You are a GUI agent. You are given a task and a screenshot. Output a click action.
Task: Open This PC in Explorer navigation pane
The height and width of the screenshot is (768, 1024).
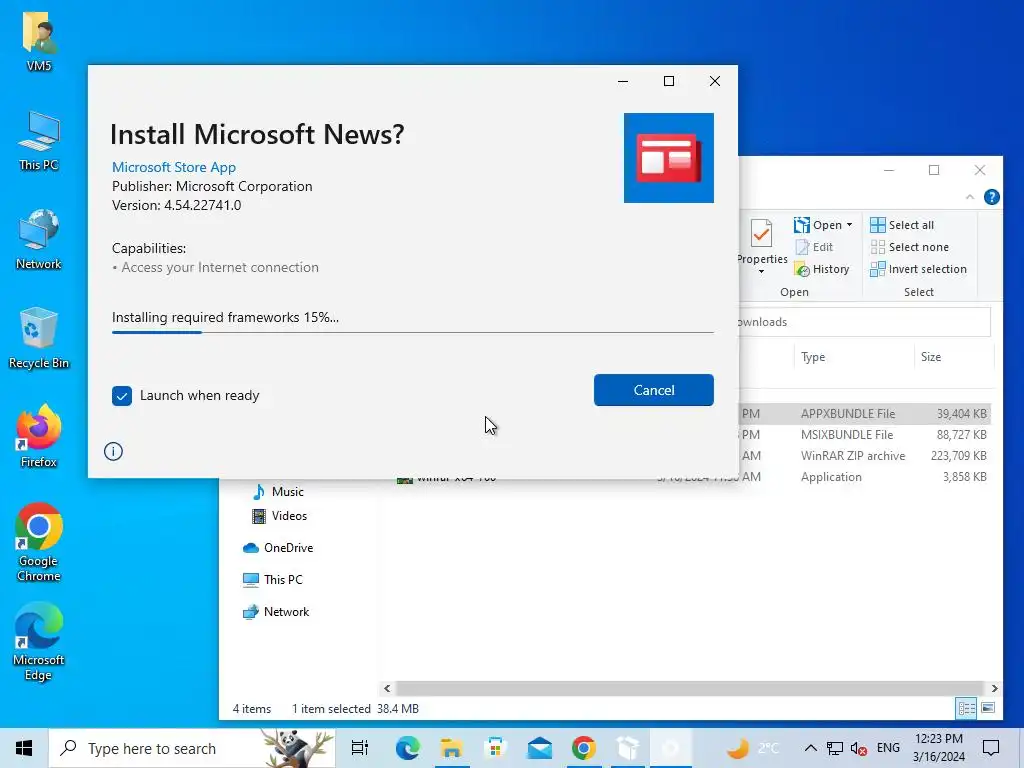(273, 580)
